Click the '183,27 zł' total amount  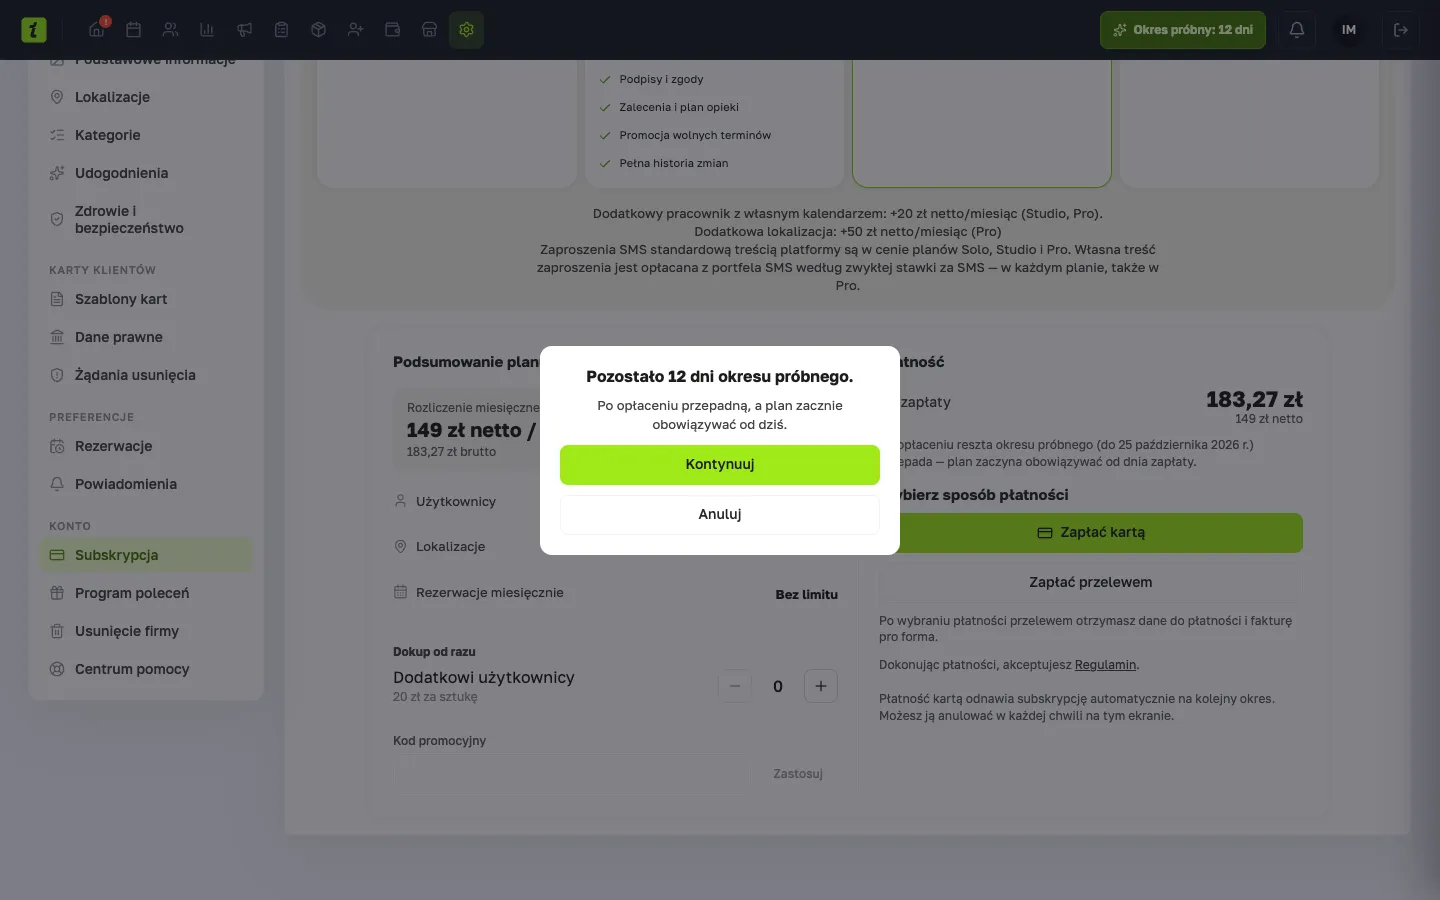point(1254,399)
